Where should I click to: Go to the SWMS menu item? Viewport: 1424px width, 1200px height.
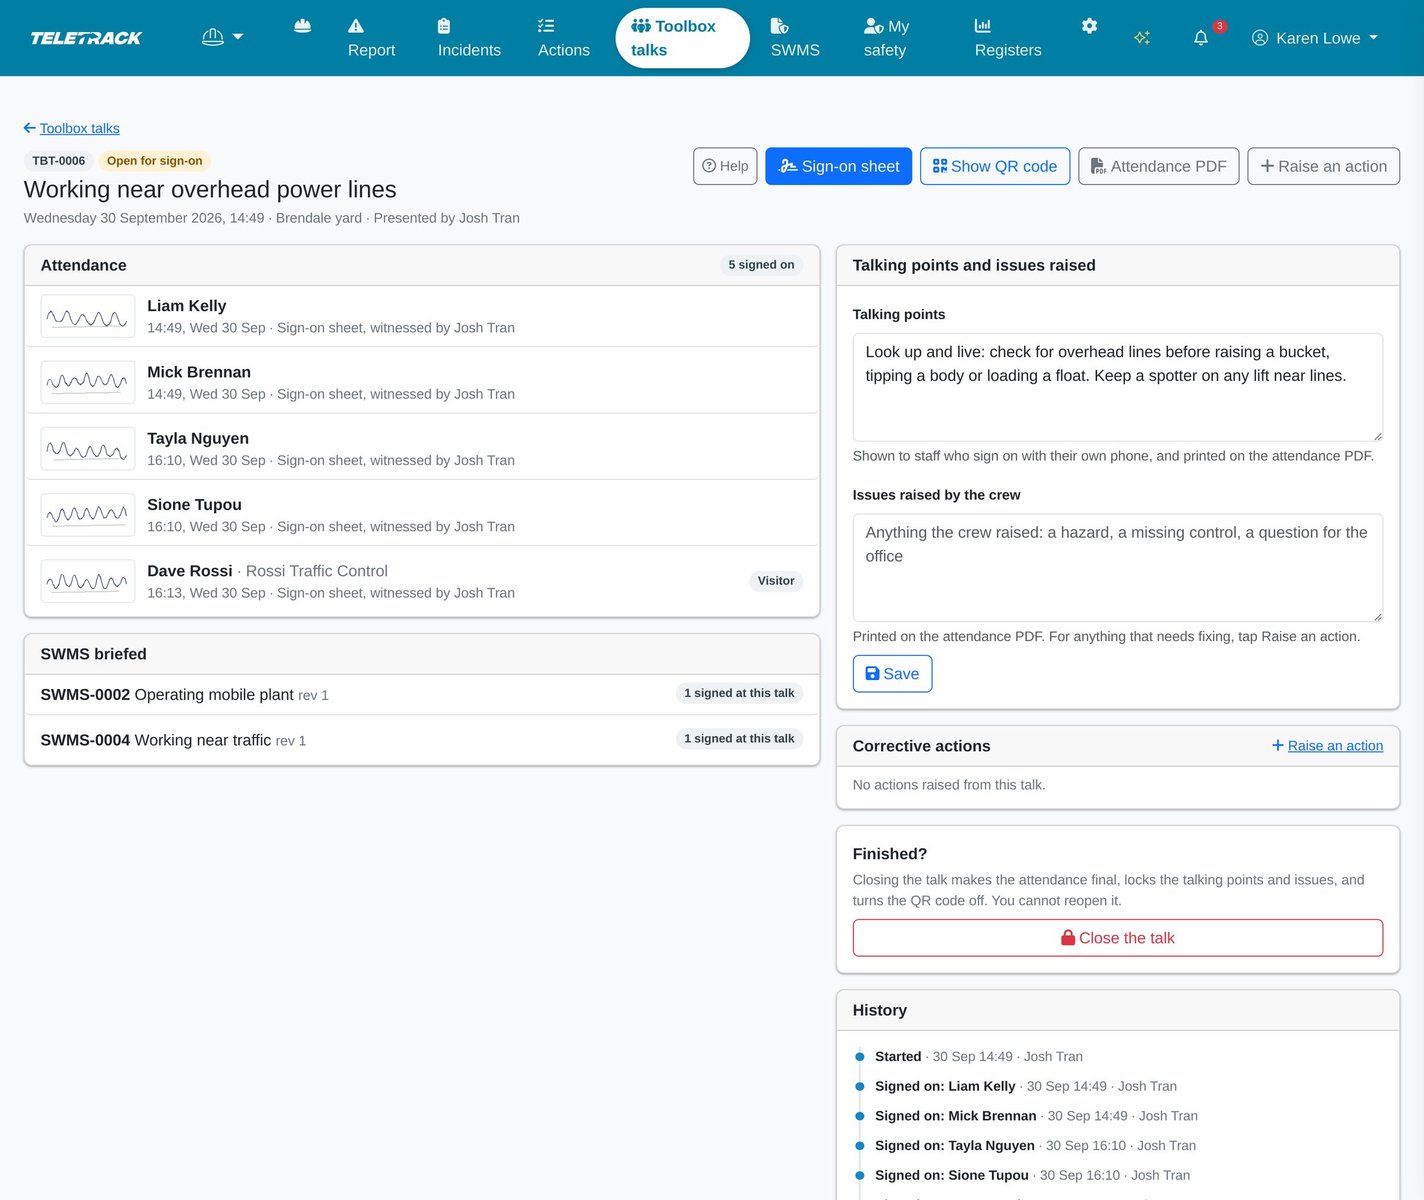795,38
